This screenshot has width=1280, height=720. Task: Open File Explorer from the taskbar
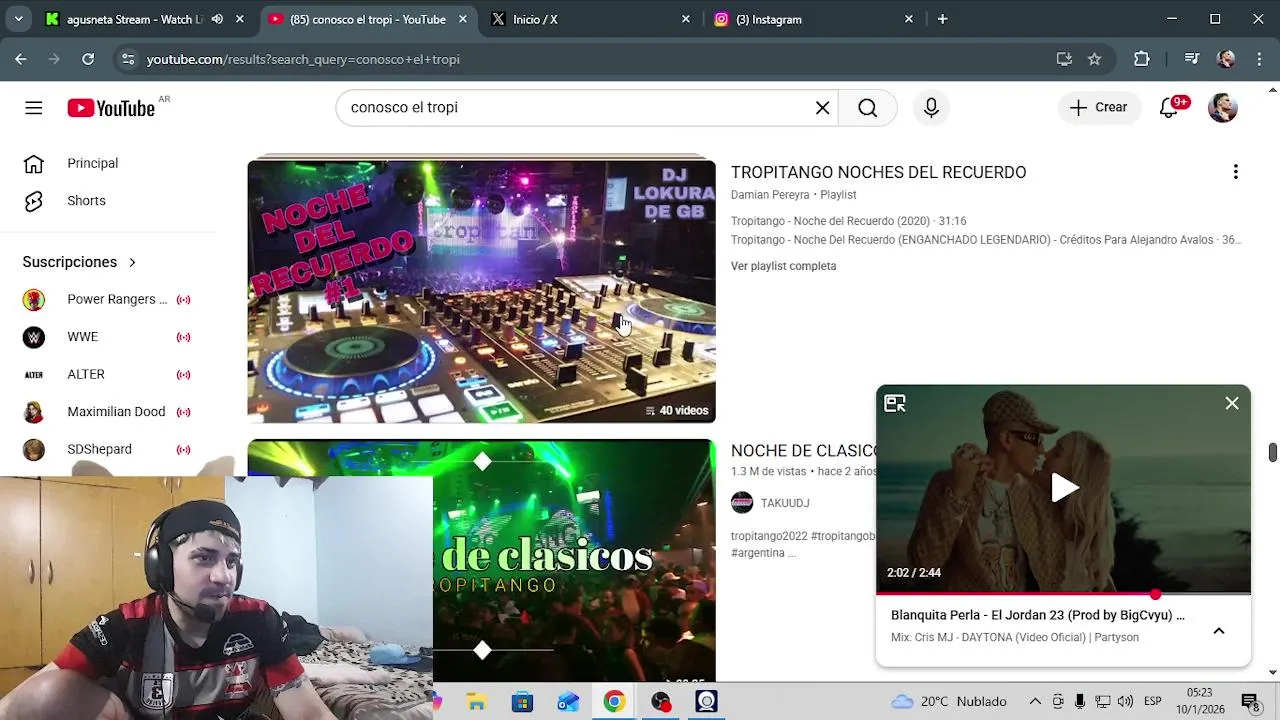coord(476,702)
